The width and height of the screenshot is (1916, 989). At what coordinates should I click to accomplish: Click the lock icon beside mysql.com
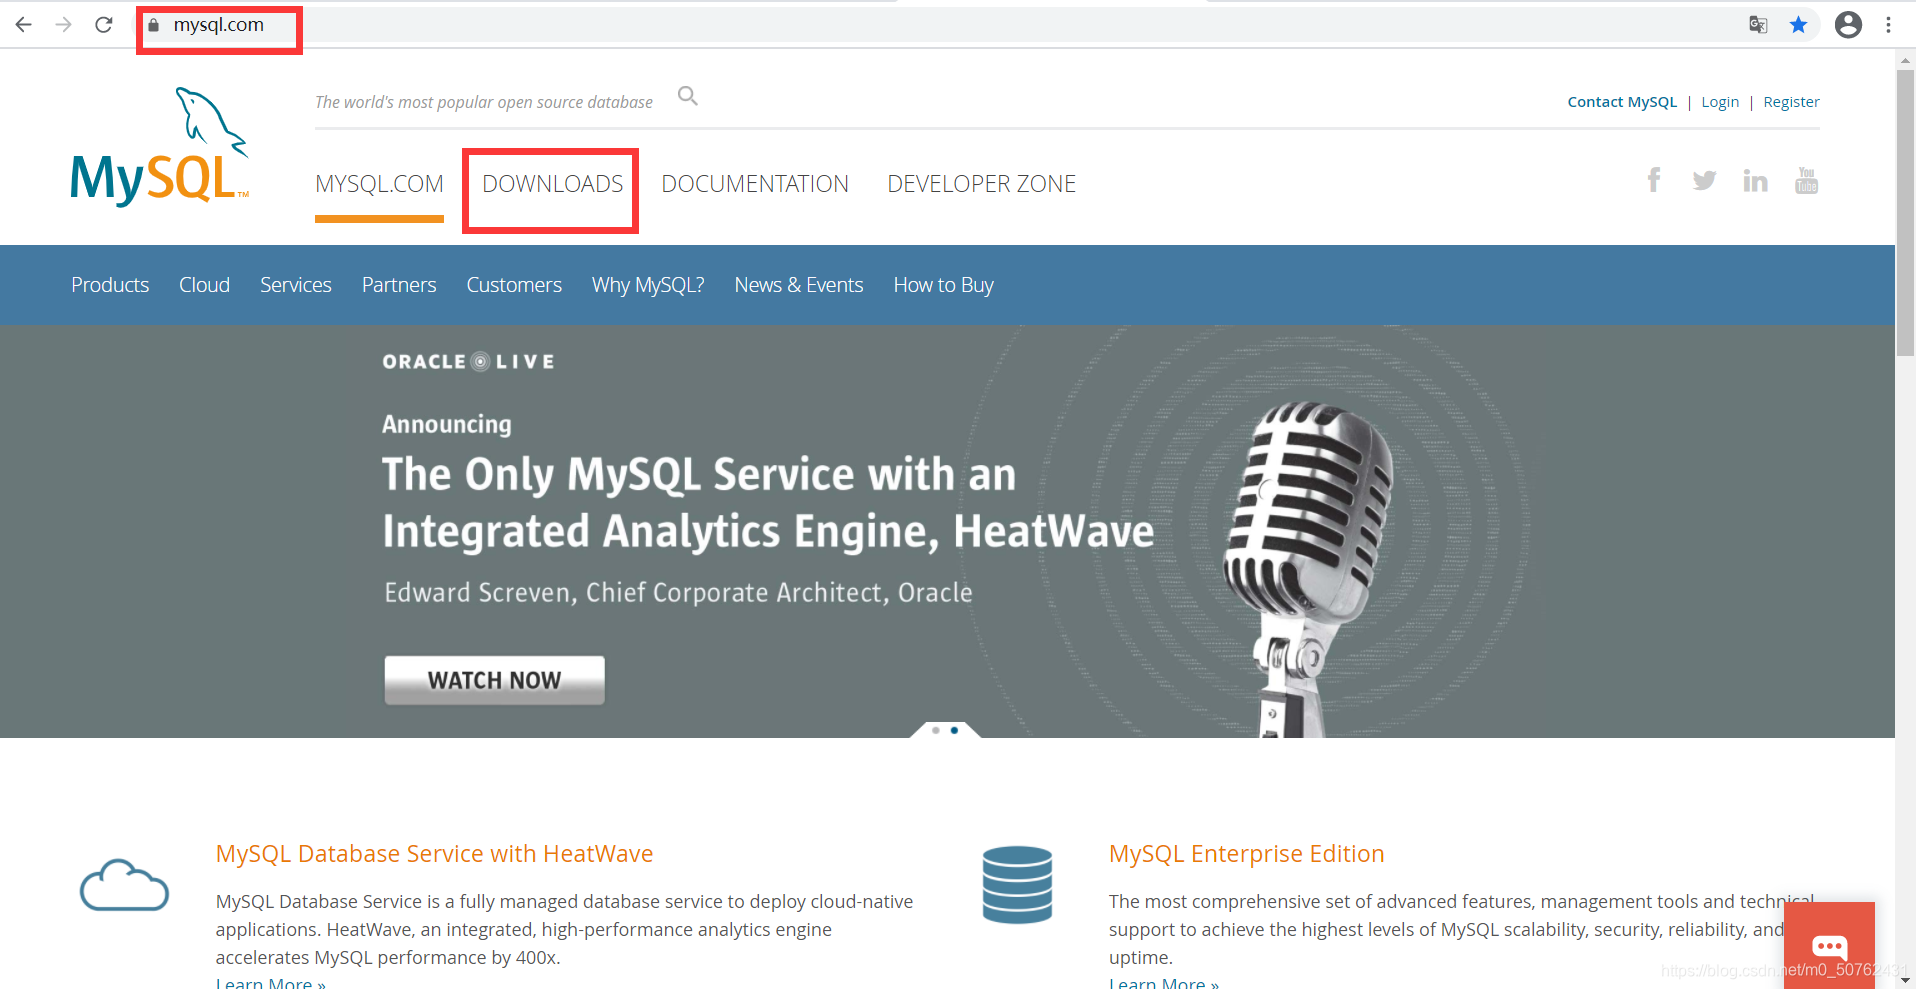coord(153,26)
